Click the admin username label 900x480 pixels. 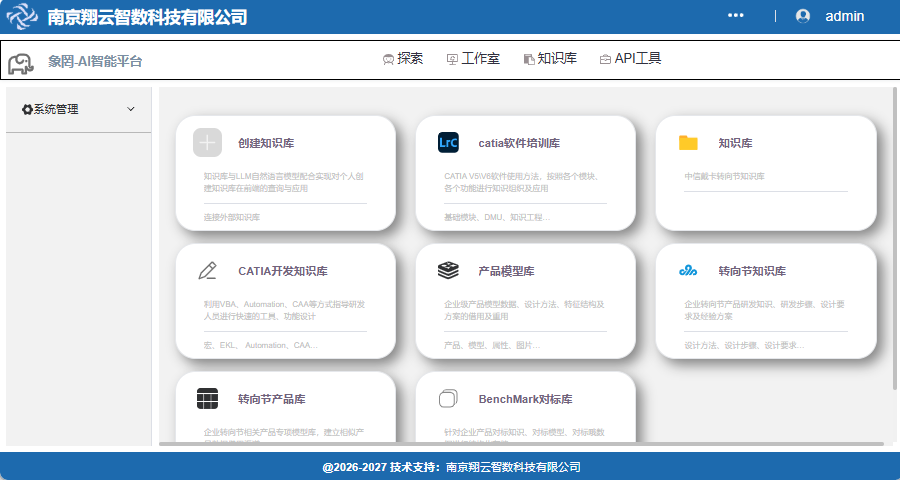point(844,16)
